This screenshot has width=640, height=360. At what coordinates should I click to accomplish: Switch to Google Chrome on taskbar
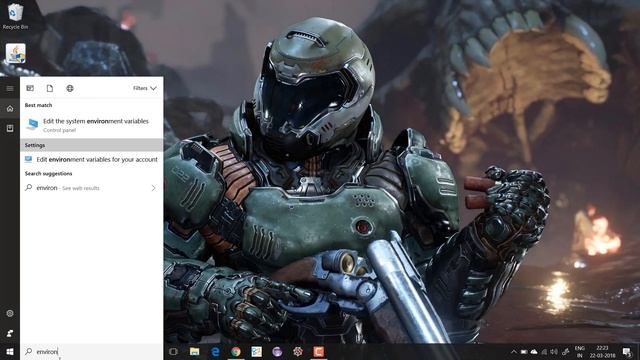coord(236,351)
